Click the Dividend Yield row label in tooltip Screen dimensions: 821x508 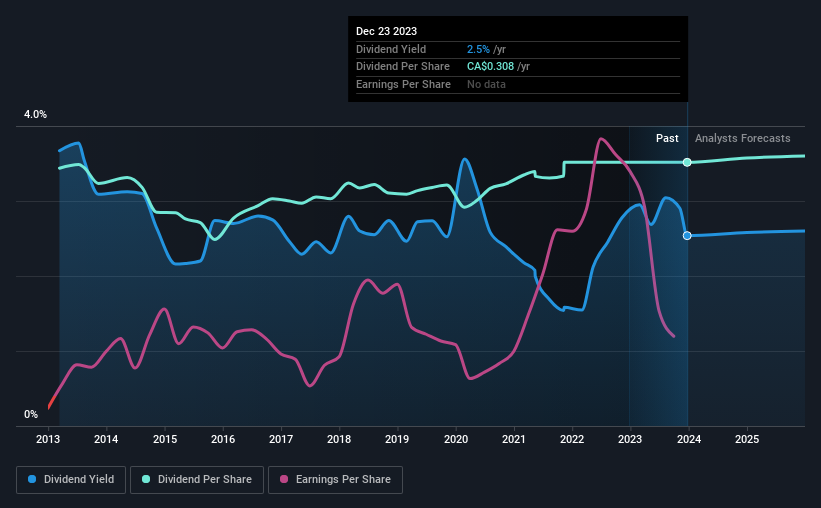[391, 49]
